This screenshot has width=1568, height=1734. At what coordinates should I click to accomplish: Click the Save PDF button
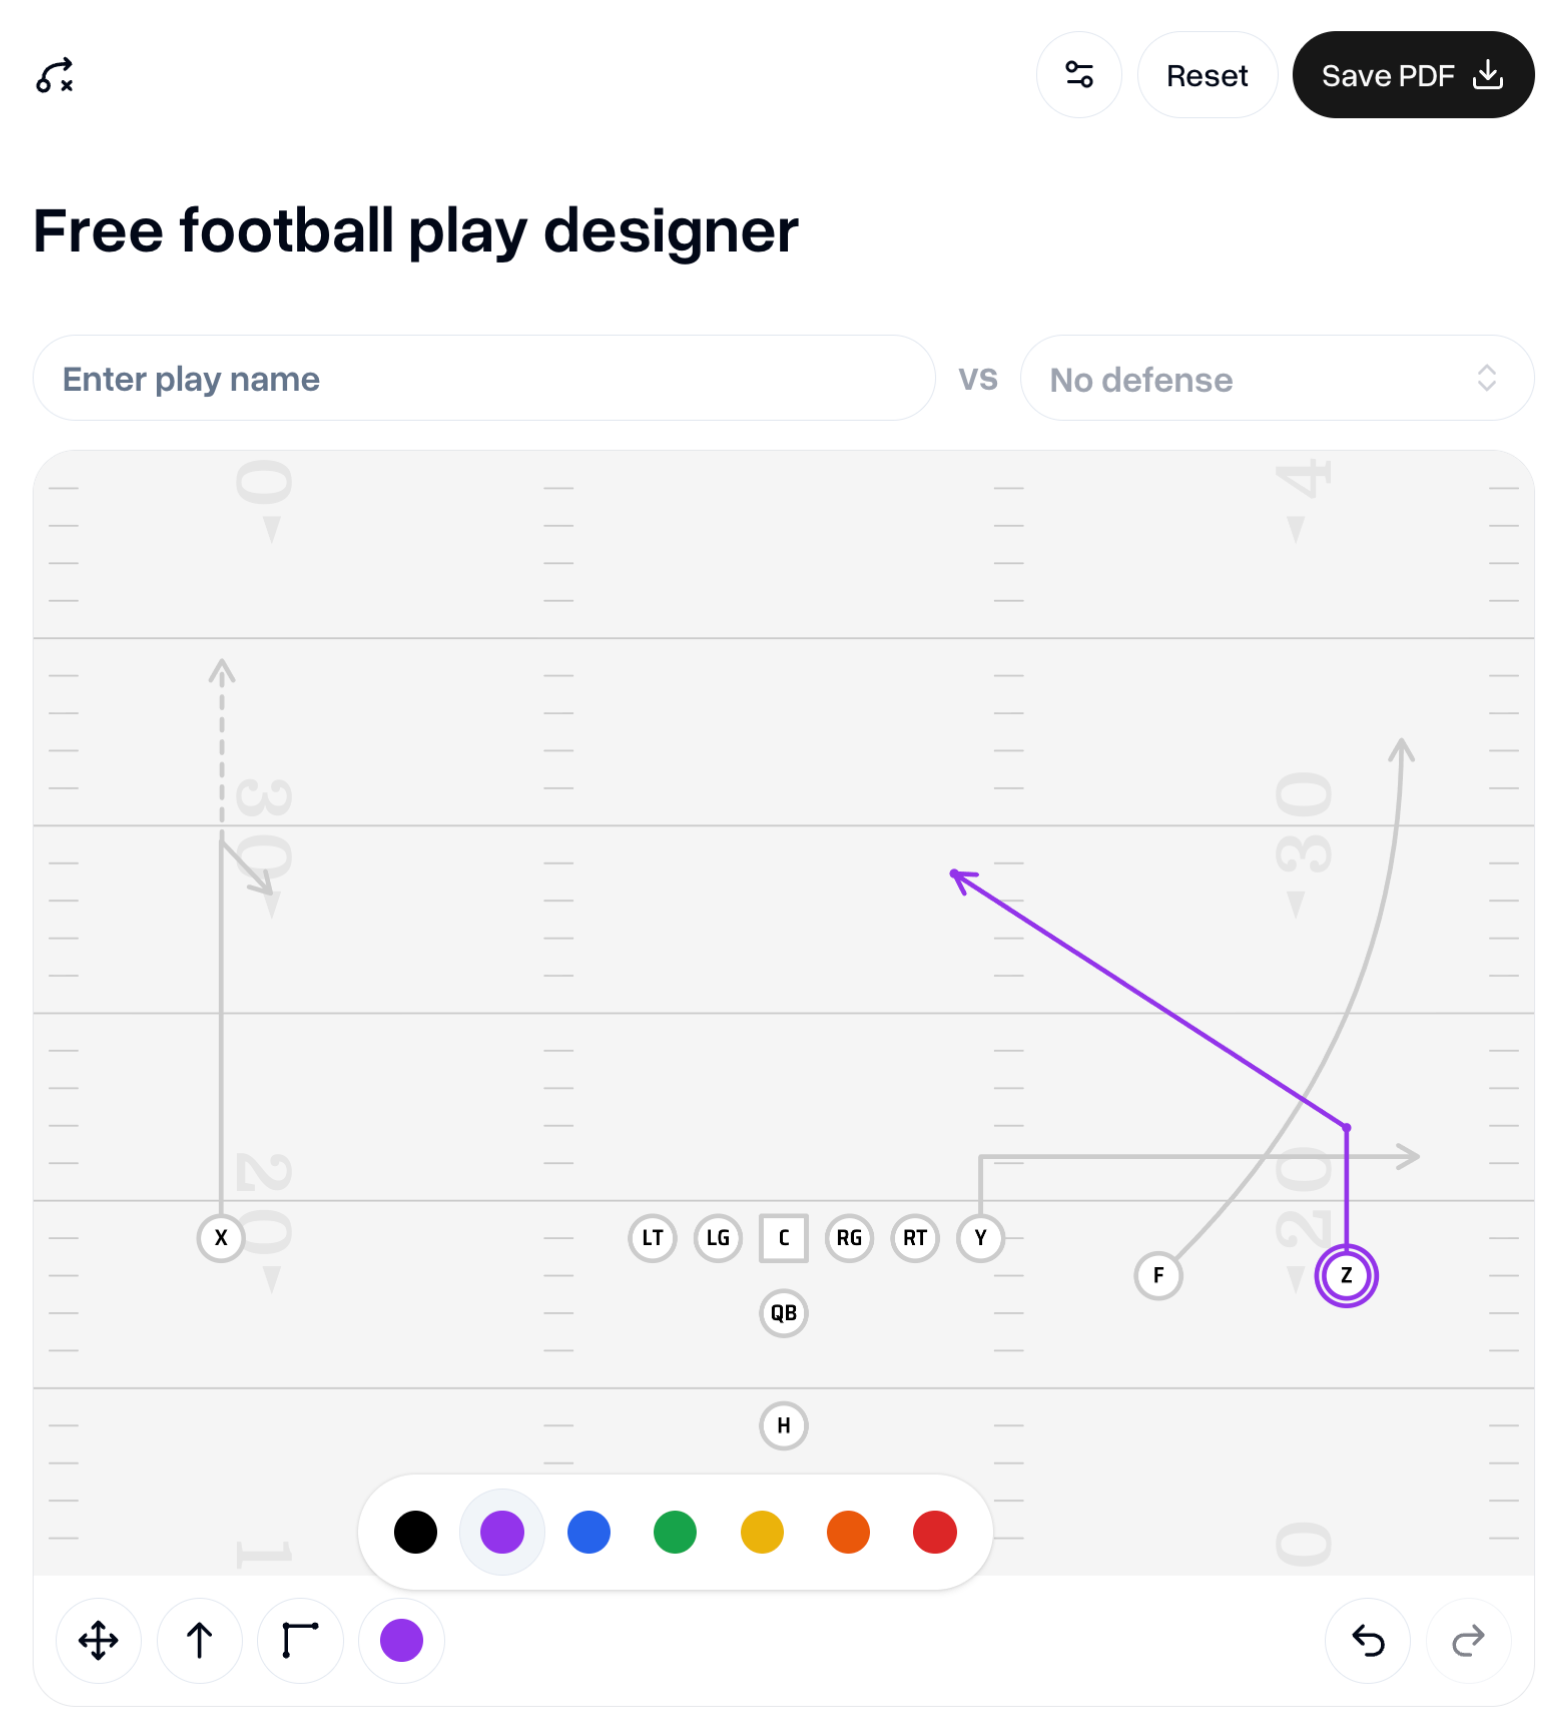[1413, 74]
